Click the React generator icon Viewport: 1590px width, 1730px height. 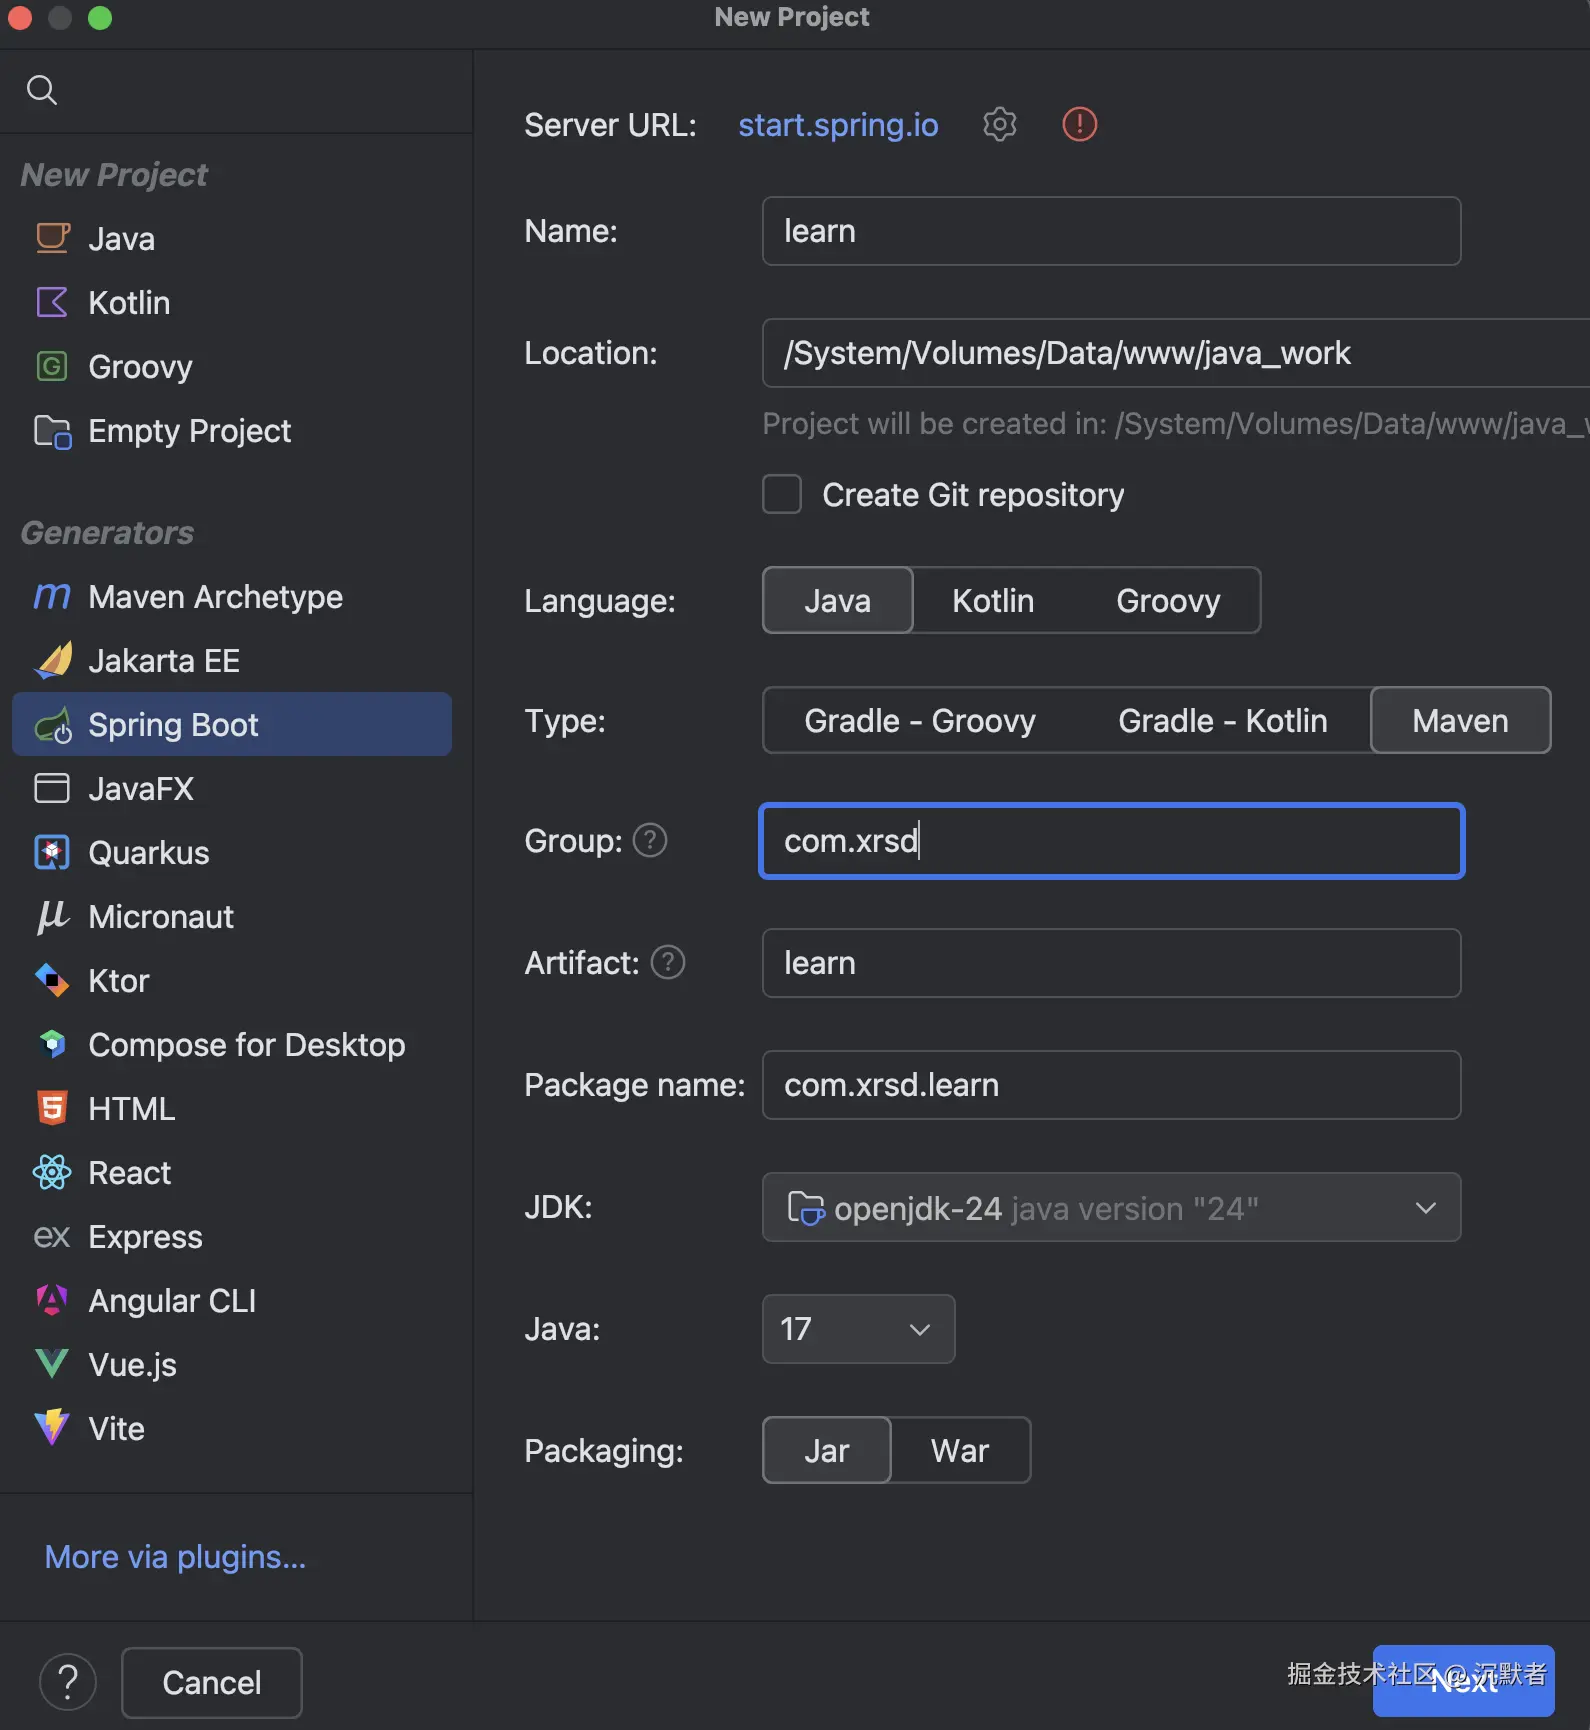pyautogui.click(x=52, y=1173)
